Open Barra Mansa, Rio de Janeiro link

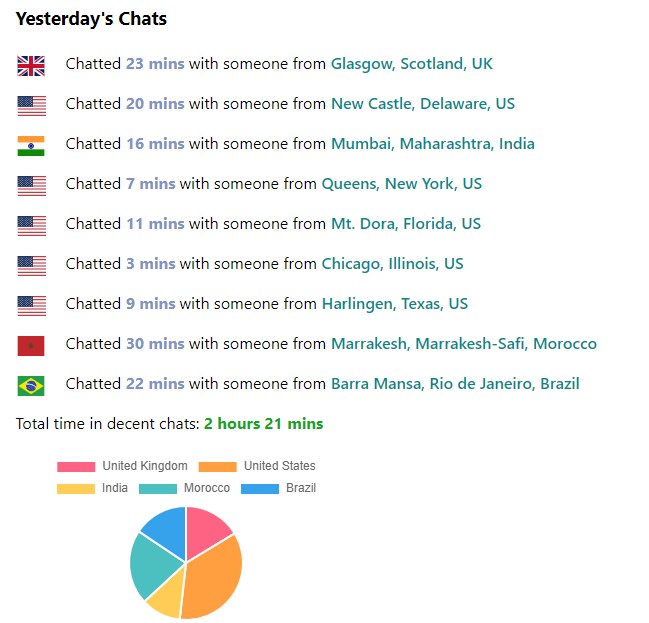[x=455, y=384]
